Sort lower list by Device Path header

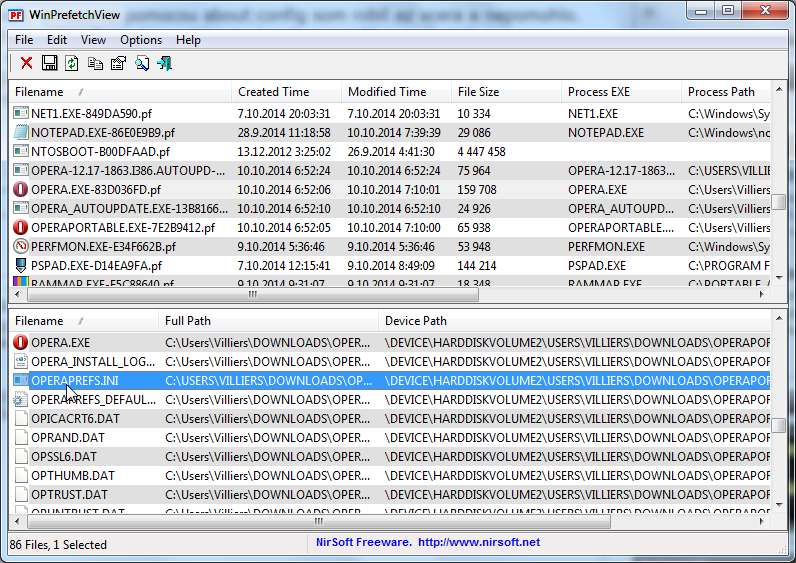coord(574,321)
